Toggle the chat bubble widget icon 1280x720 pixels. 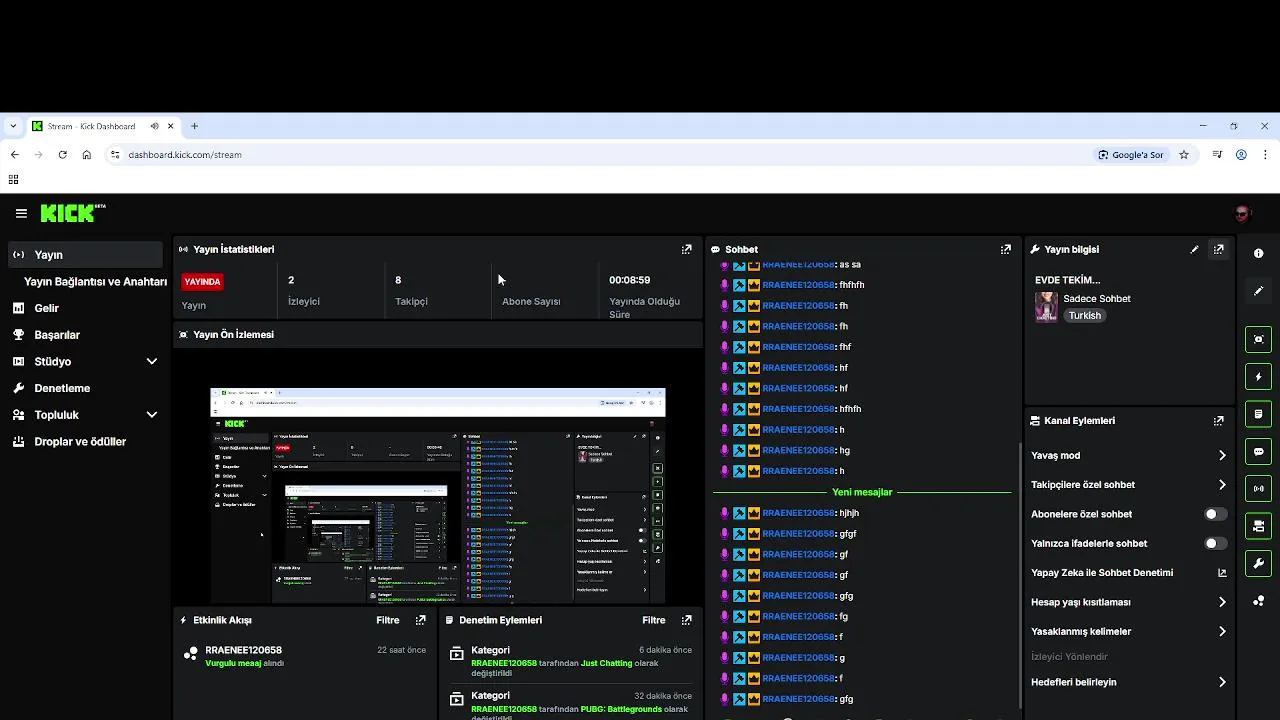coord(1258,451)
